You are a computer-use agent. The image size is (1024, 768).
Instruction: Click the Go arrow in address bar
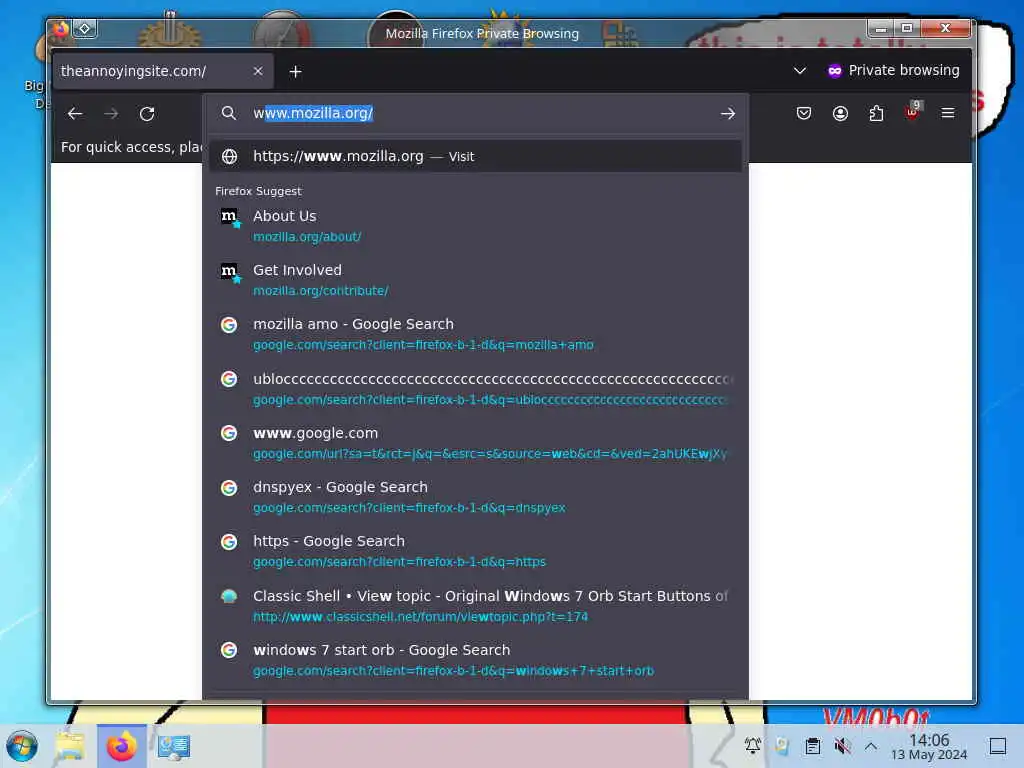click(728, 114)
